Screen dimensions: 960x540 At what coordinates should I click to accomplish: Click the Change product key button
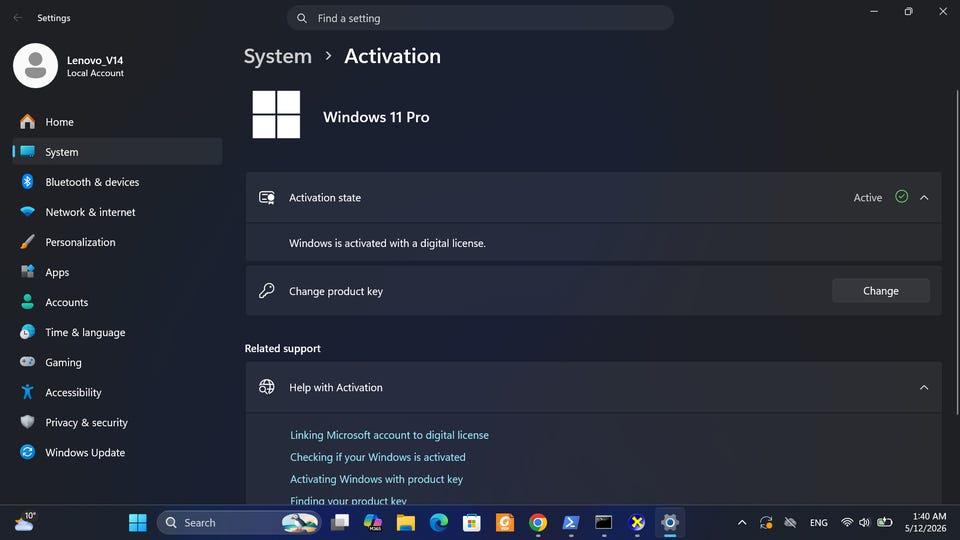coord(880,291)
